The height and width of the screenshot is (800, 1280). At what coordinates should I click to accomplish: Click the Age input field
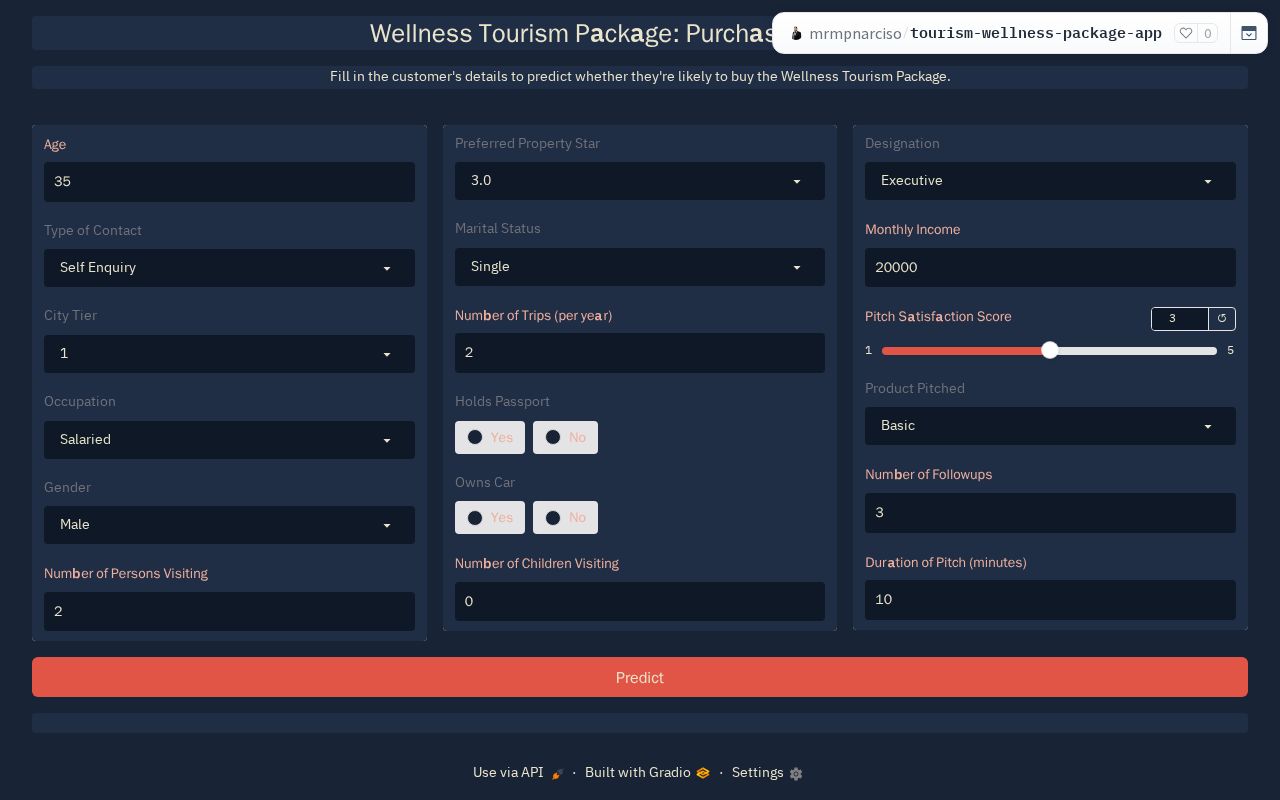click(x=229, y=182)
